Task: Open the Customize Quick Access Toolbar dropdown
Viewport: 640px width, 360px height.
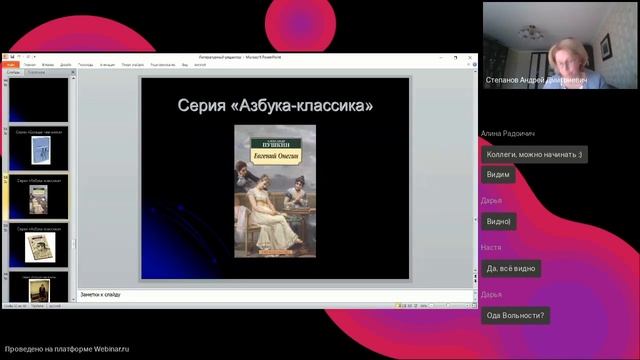Action: point(35,57)
